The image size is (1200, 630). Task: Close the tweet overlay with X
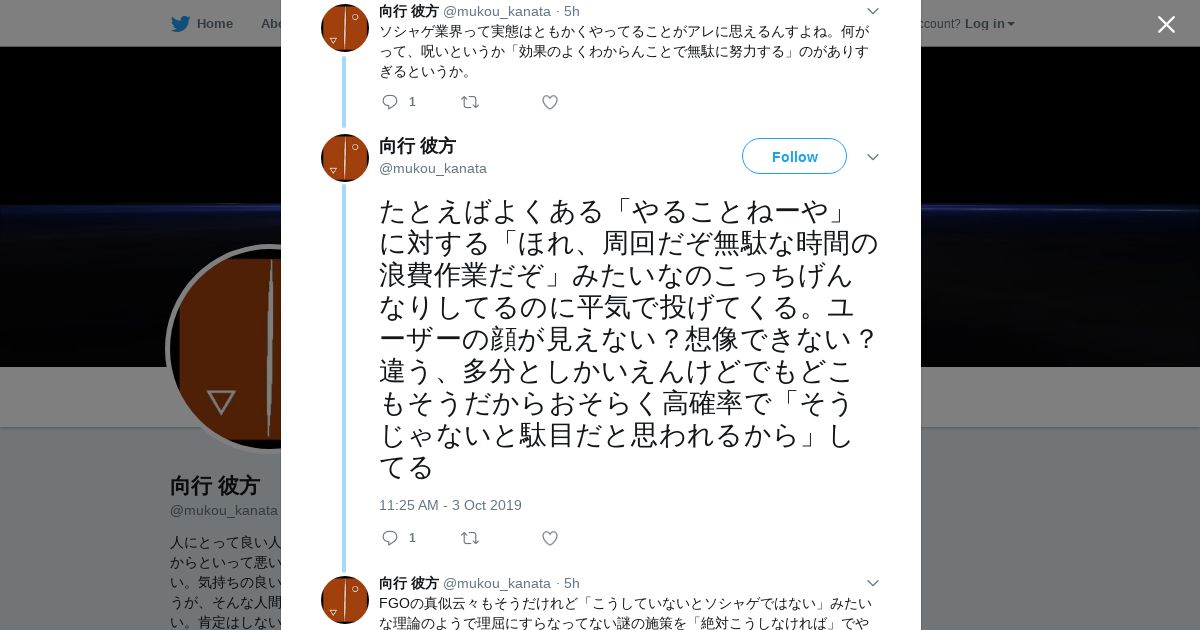tap(1166, 25)
